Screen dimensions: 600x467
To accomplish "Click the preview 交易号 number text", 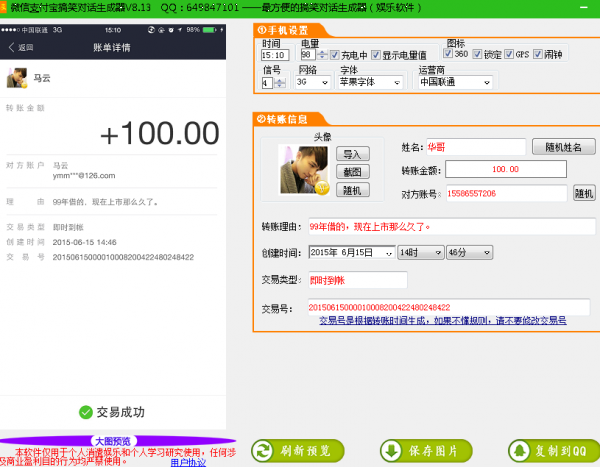I will coord(123,257).
